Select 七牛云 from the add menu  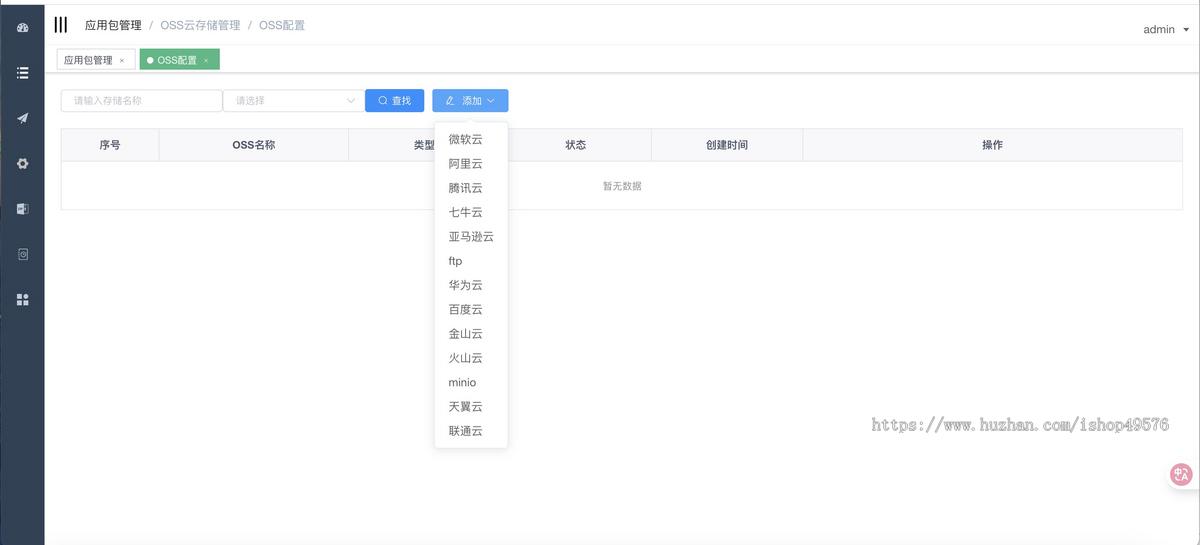click(471, 212)
